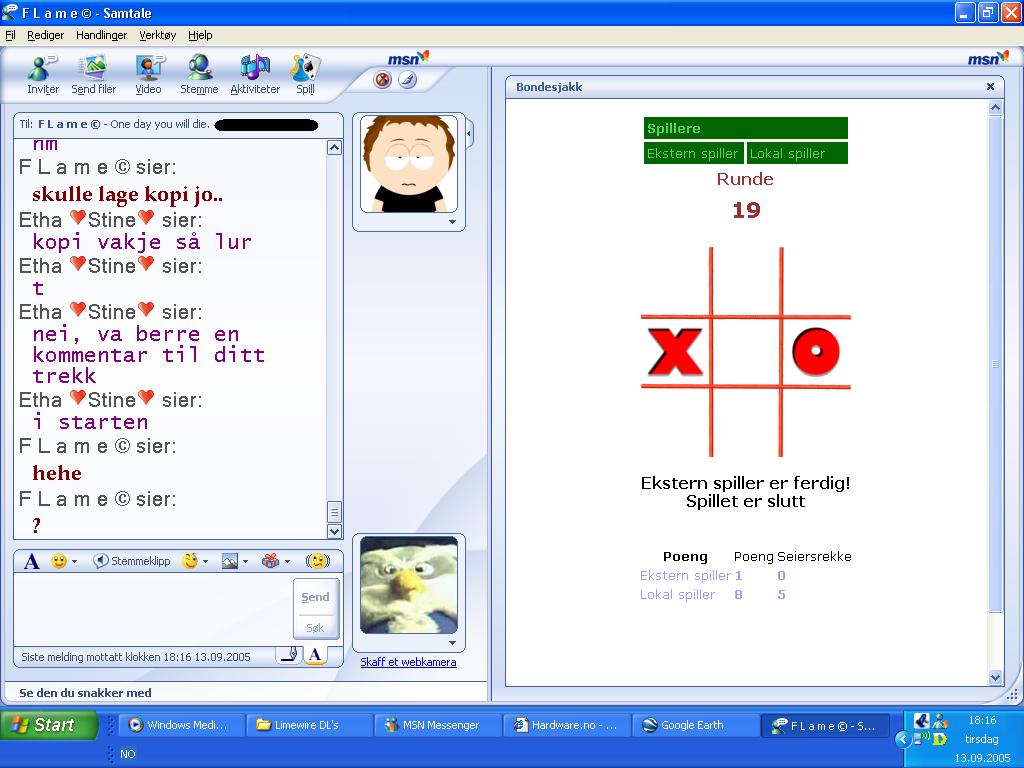1024x768 pixels.
Task: Expand the contact display picture options
Action: pyautogui.click(x=452, y=222)
